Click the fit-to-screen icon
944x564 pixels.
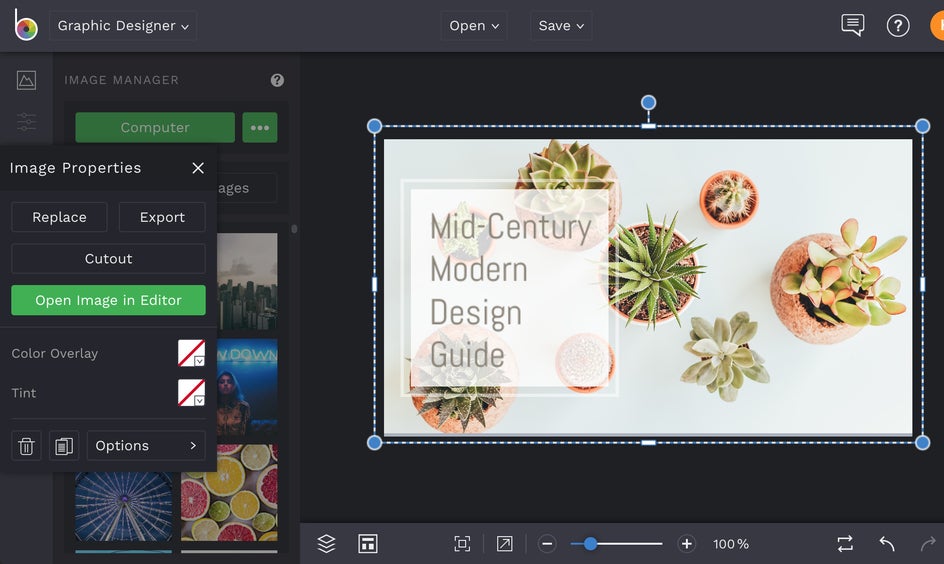[462, 543]
